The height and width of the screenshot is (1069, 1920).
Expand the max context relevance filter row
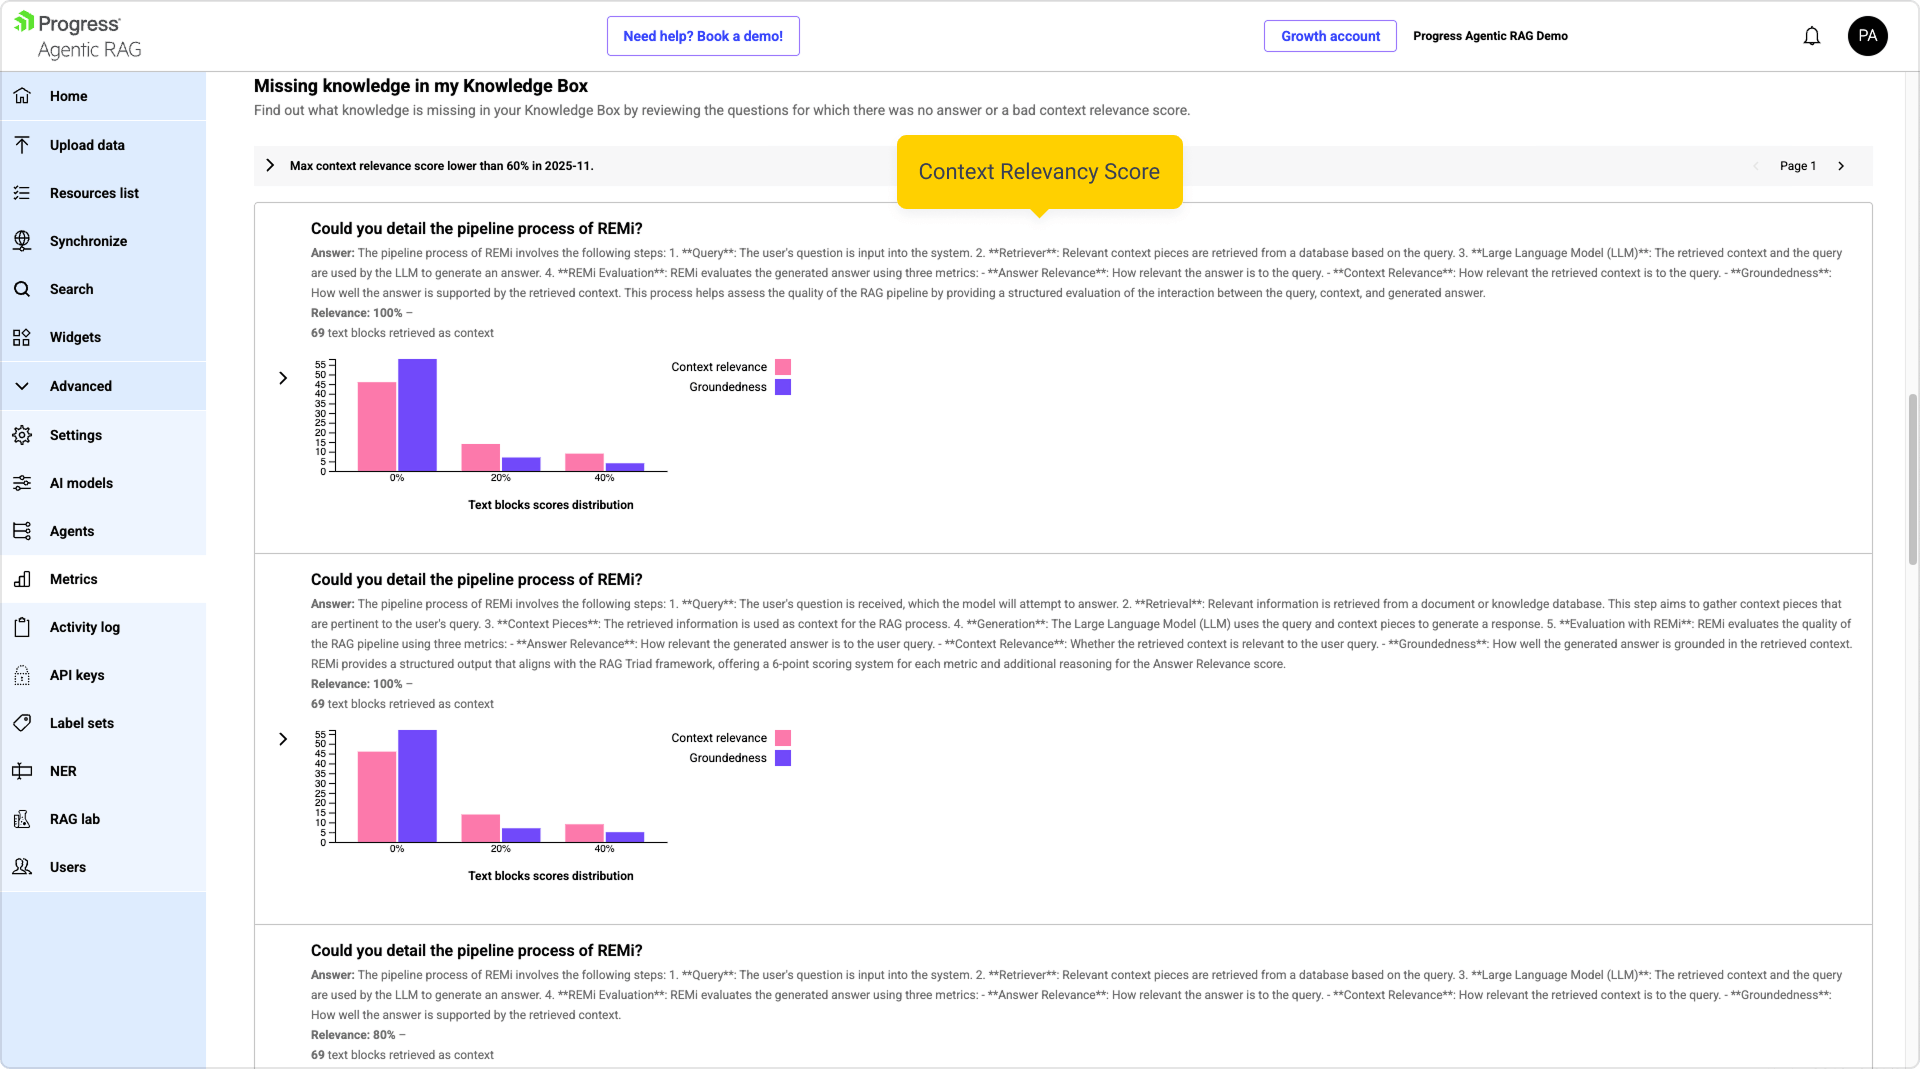tap(270, 166)
